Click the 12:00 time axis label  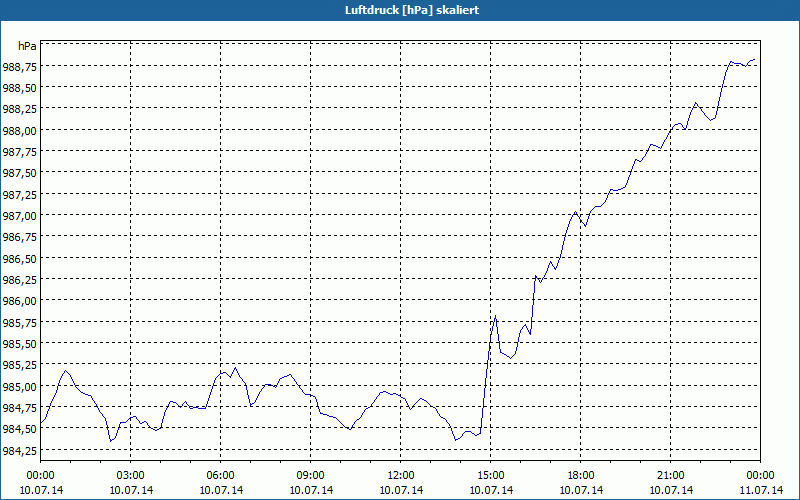tap(401, 476)
